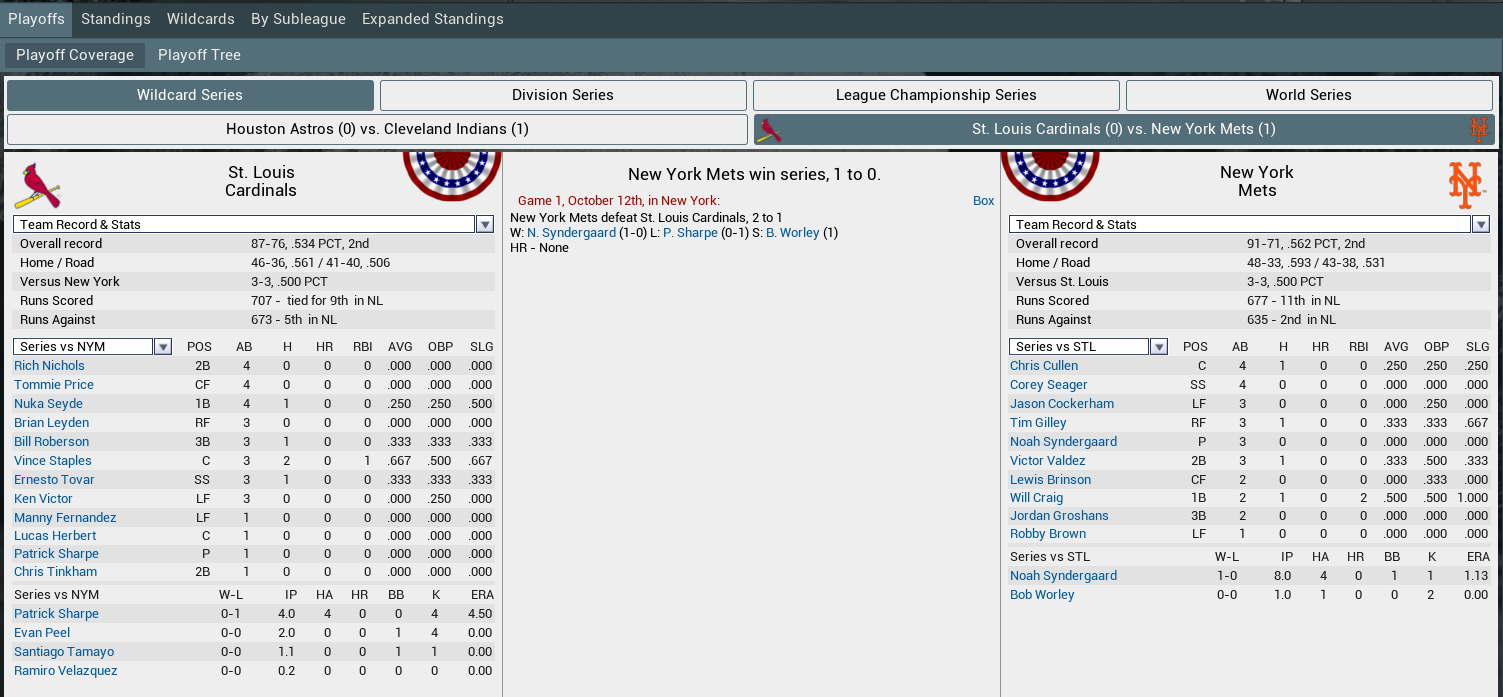Select the League Championship Series button
This screenshot has width=1503, height=697.
(x=936, y=95)
